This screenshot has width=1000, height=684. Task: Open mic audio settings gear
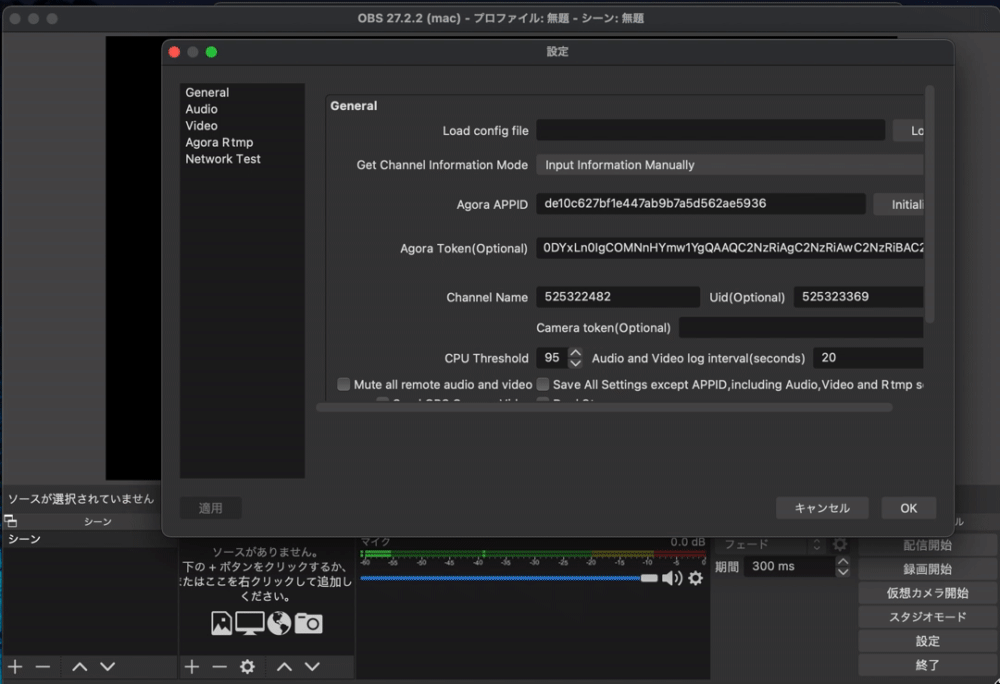tap(695, 578)
